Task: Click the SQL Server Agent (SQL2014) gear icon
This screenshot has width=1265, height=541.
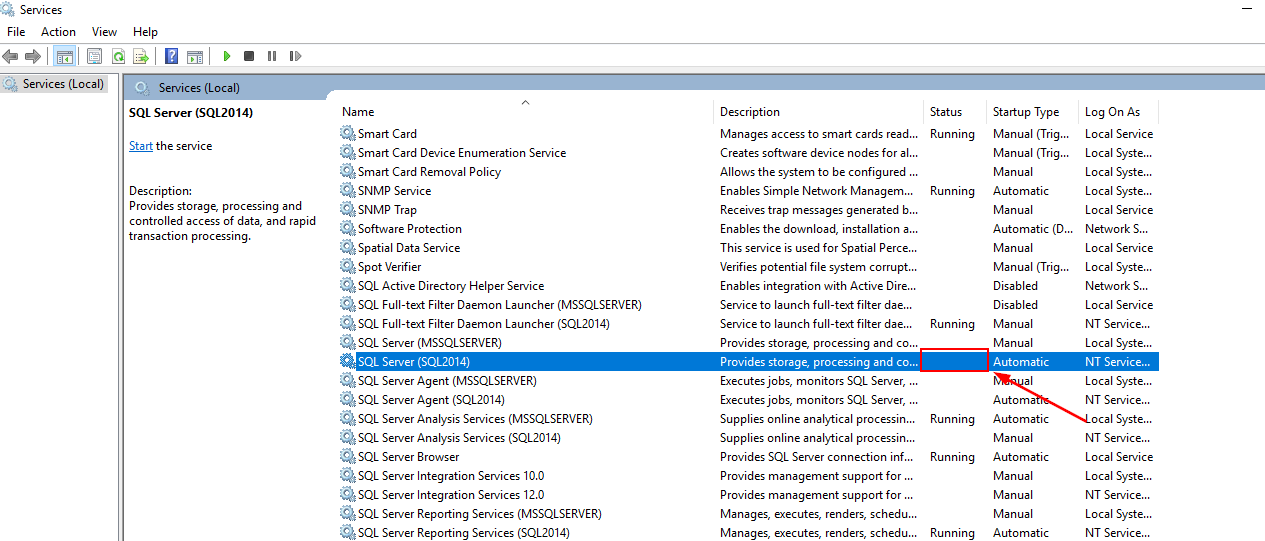Action: 348,400
